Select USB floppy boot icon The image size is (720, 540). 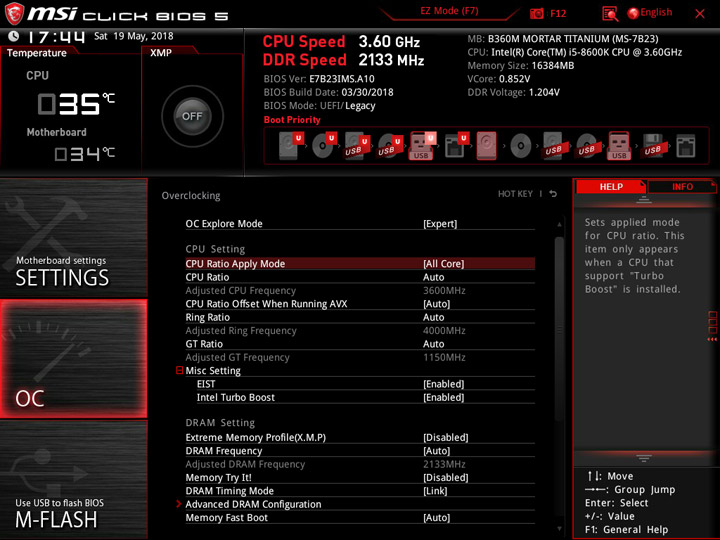654,146
